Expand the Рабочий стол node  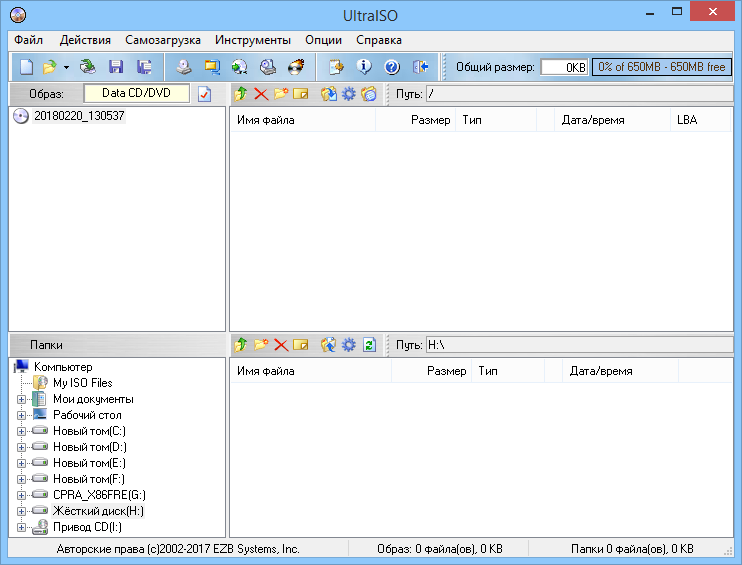21,415
